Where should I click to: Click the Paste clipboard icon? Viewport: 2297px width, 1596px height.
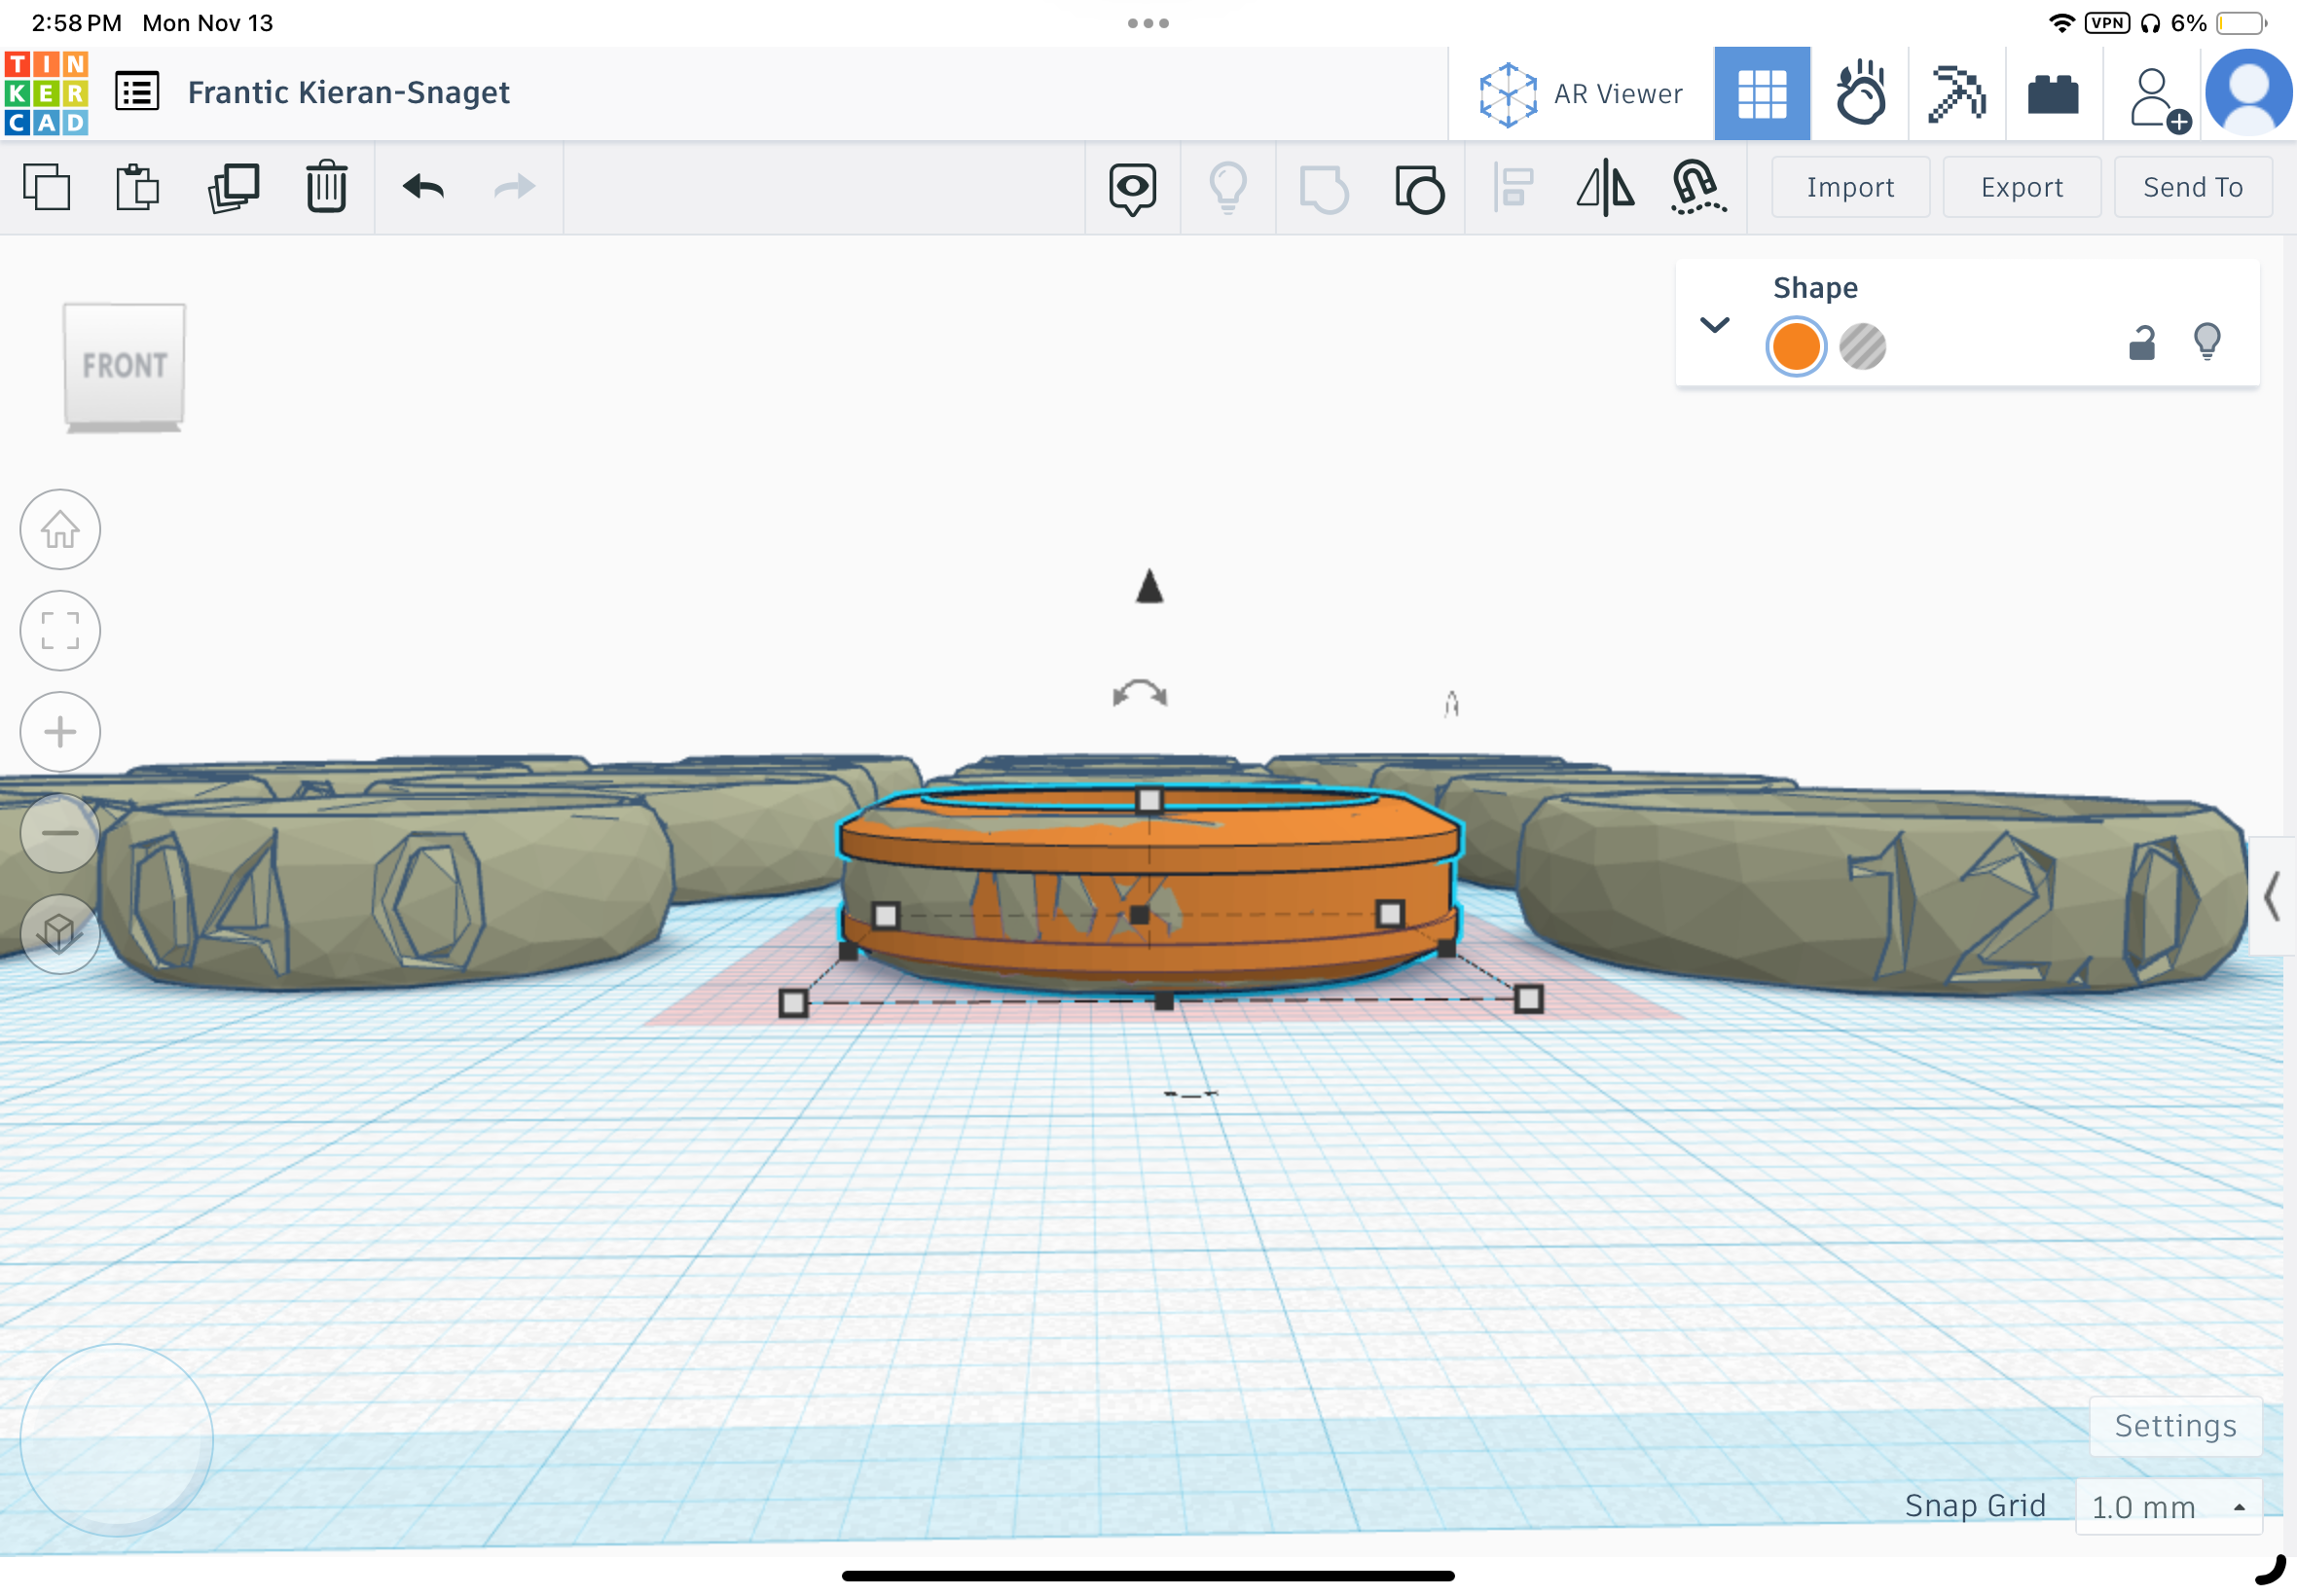coord(137,187)
